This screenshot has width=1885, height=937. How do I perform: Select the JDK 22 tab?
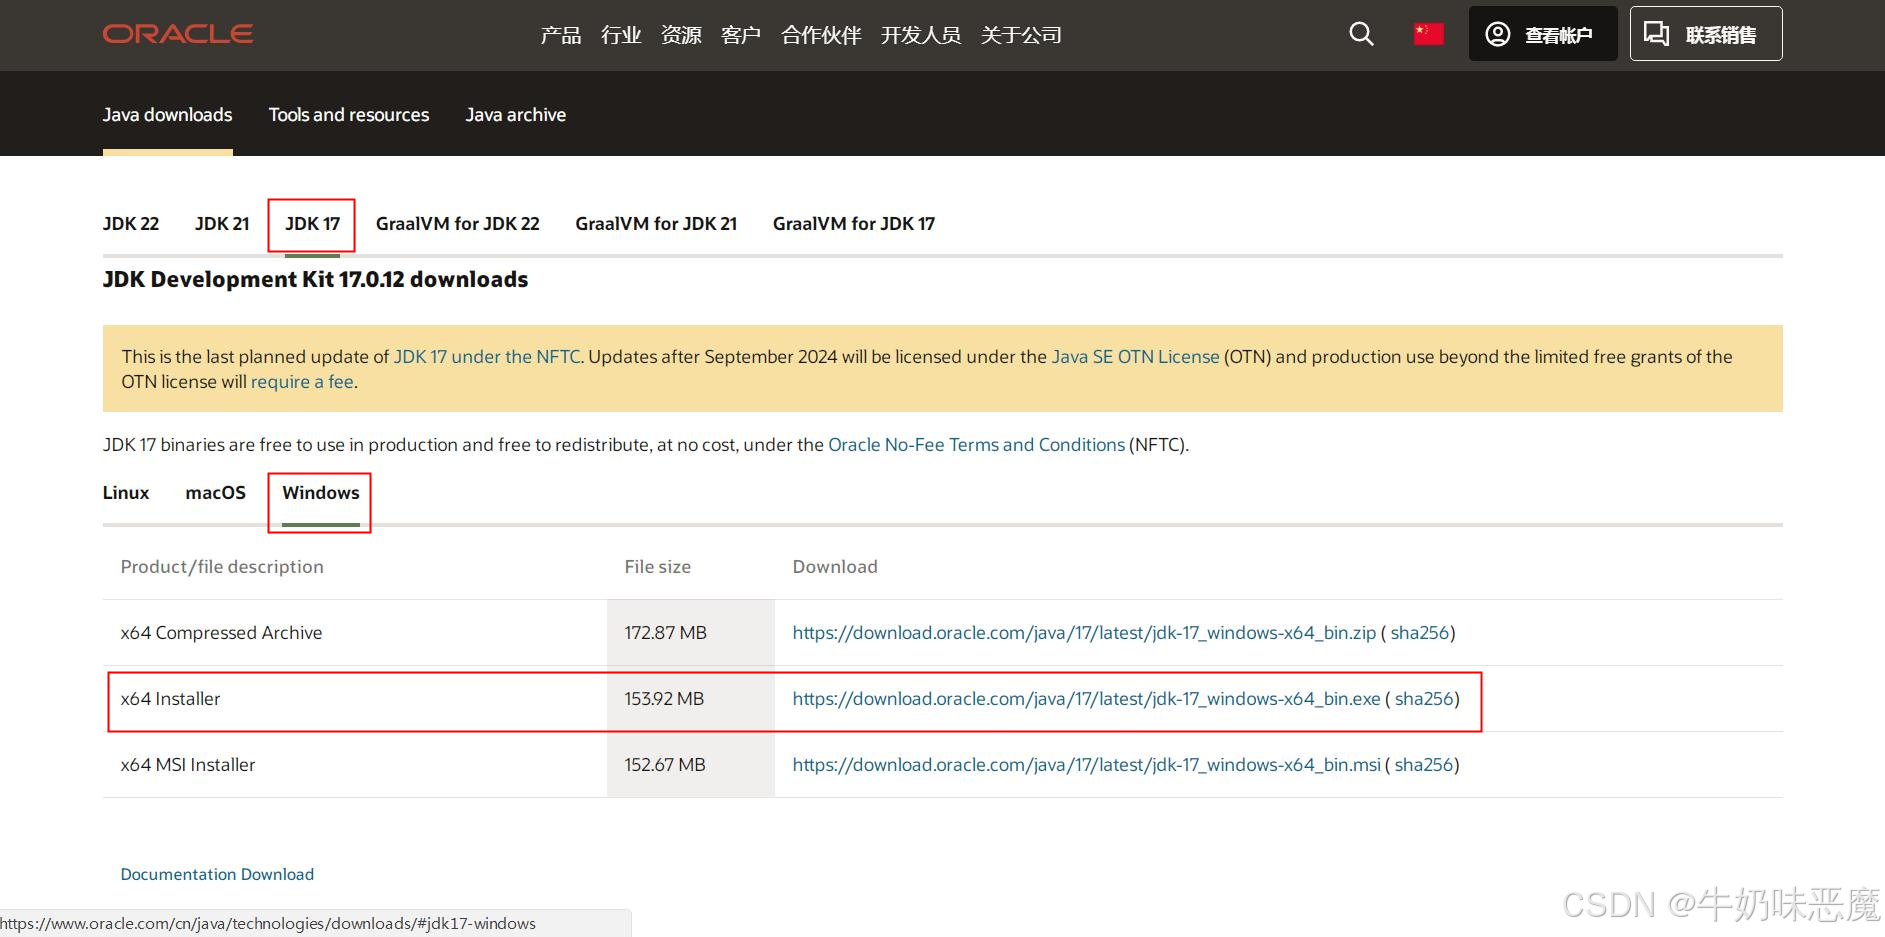click(131, 224)
